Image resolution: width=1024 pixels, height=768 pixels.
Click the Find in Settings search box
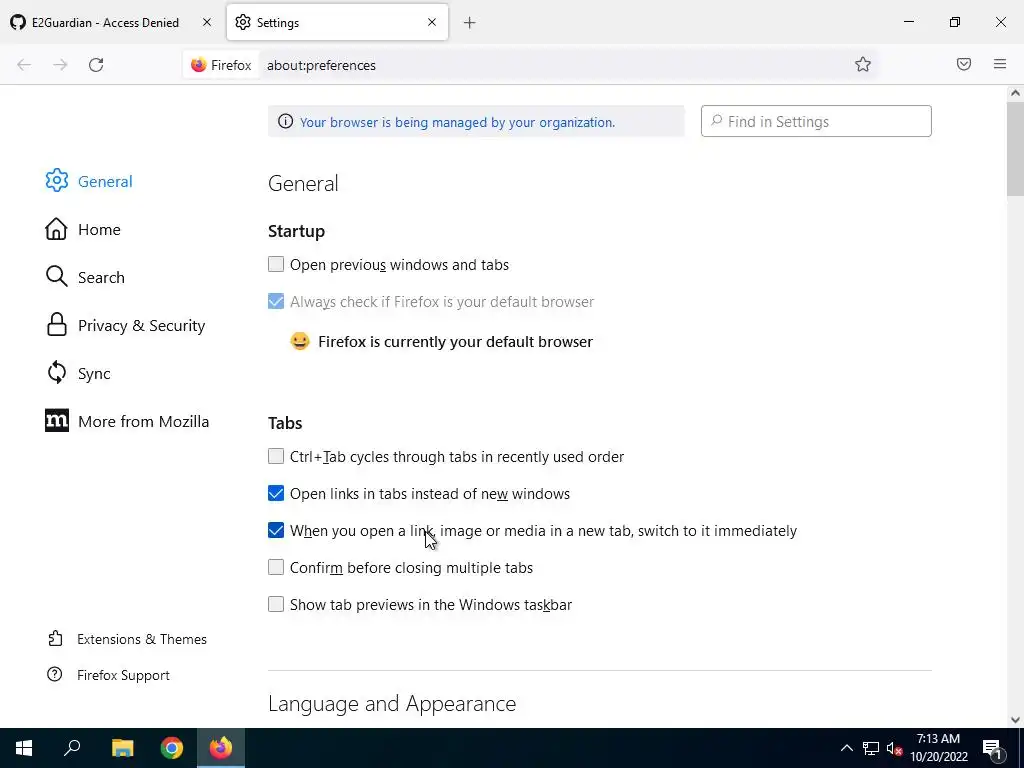(816, 121)
